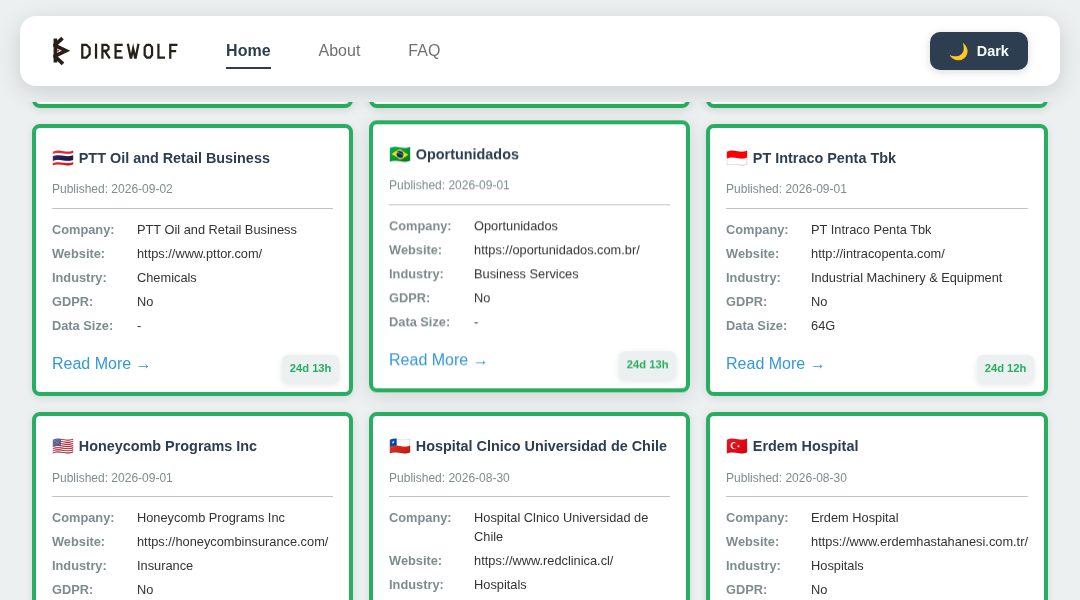This screenshot has height=600, width=1080.
Task: Click Brazil flag on Oportunidados card
Action: click(x=399, y=154)
